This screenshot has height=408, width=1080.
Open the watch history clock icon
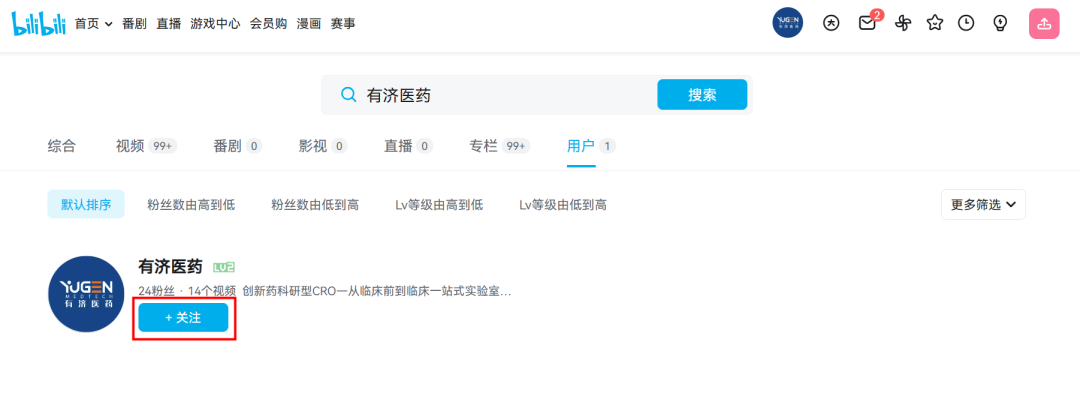pyautogui.click(x=966, y=23)
